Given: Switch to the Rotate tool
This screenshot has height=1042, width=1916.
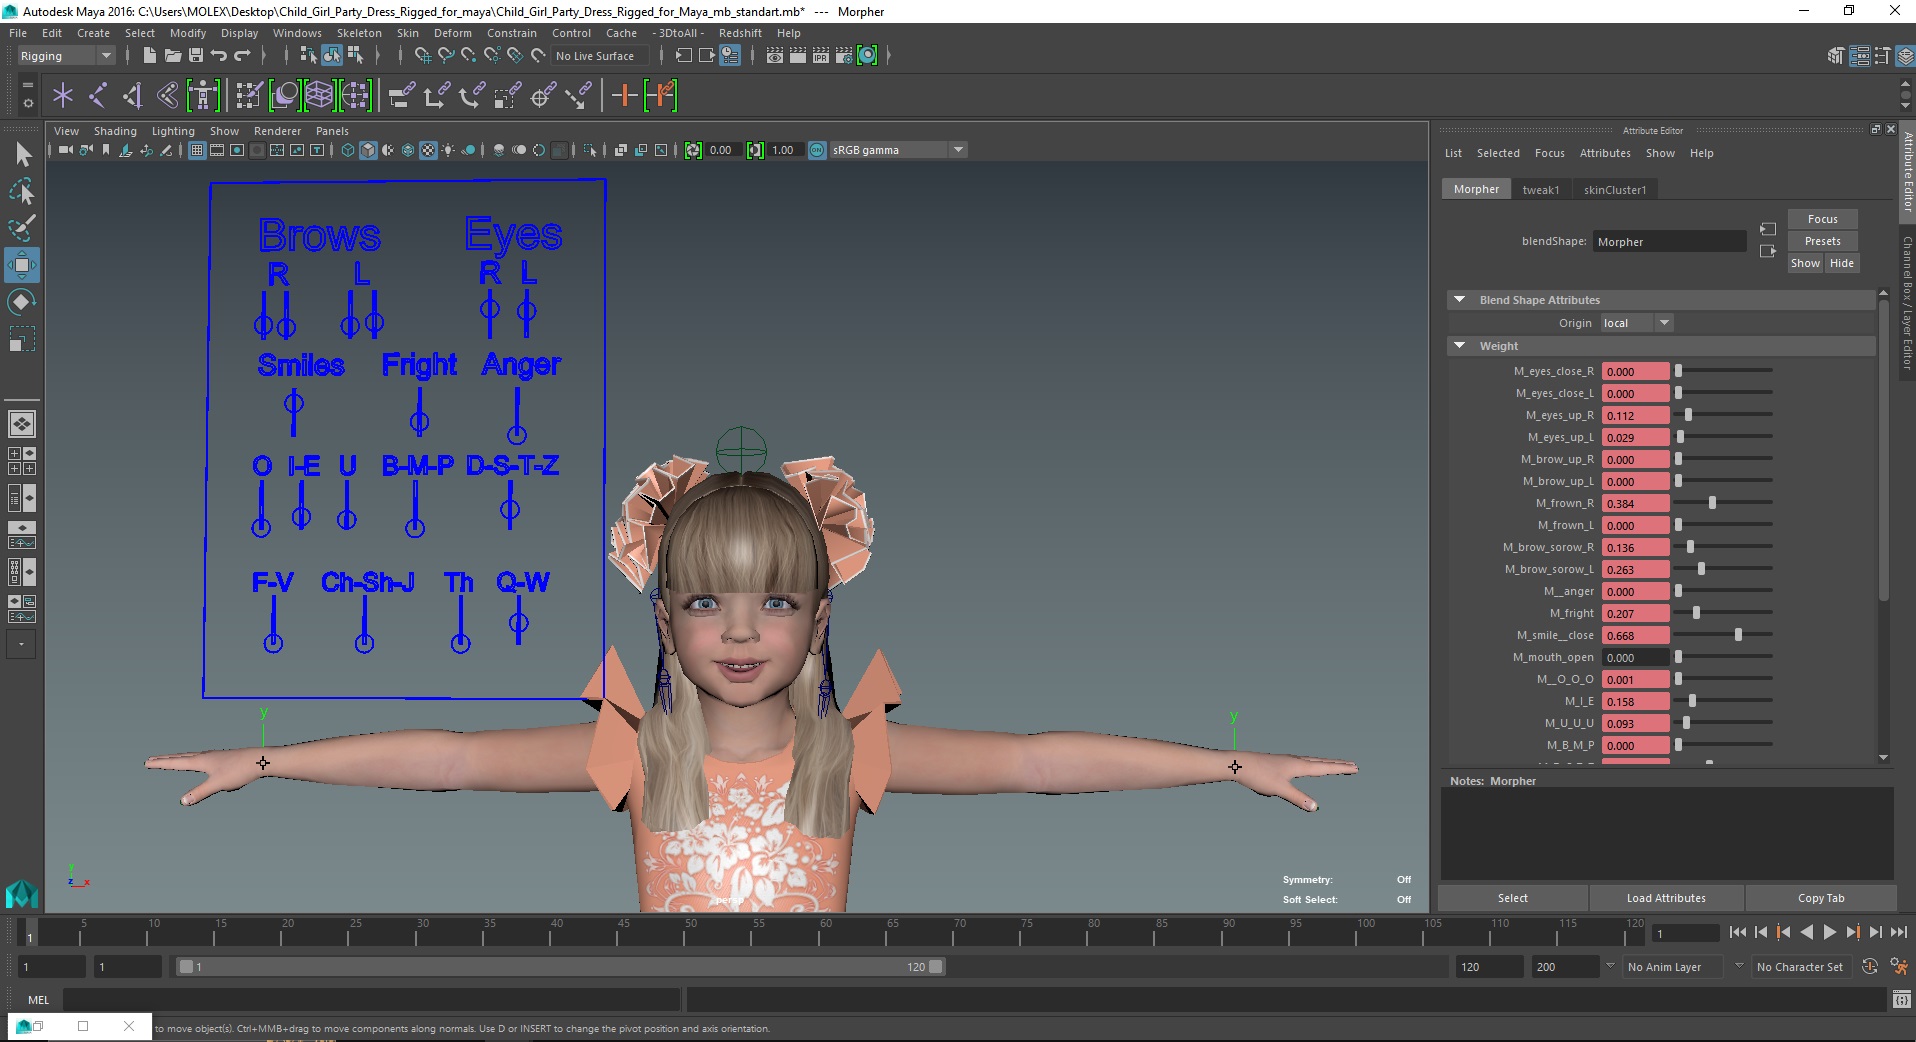Looking at the screenshot, I should (x=23, y=302).
